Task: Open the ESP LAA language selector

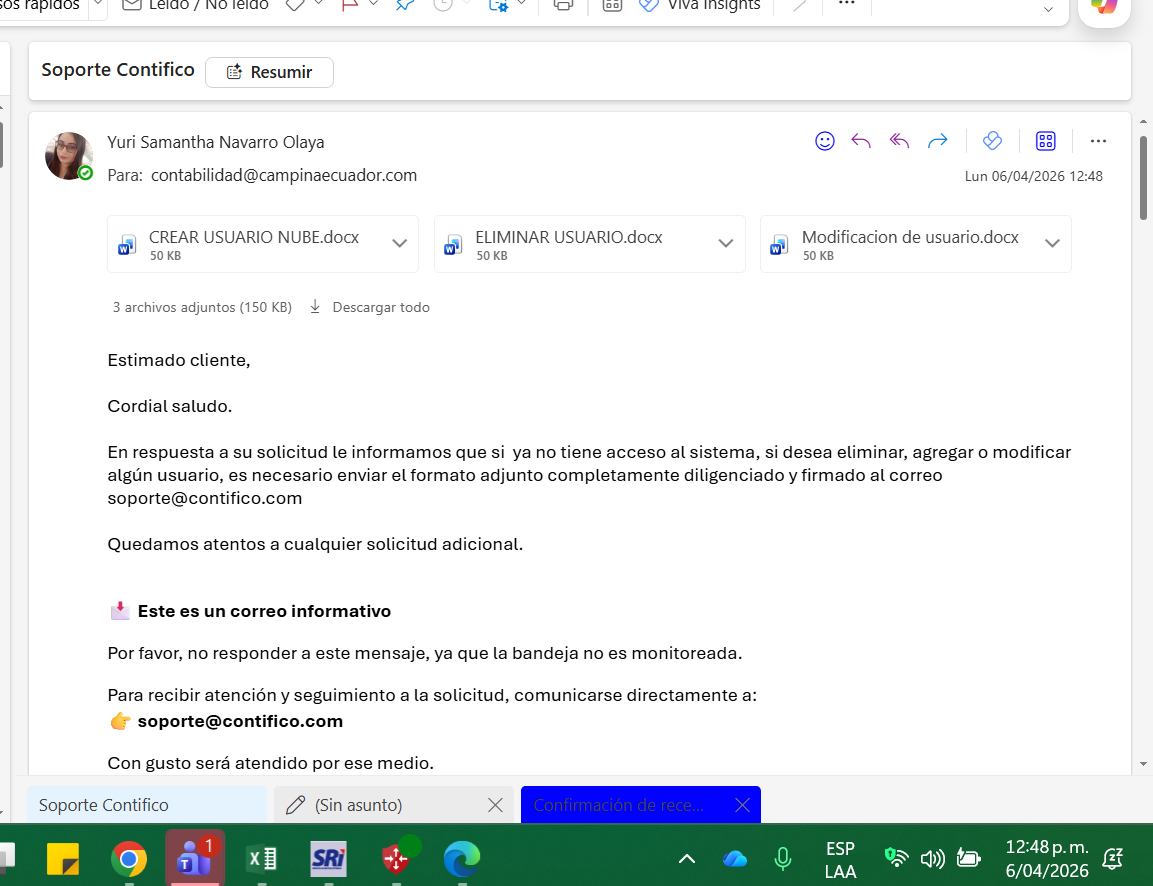Action: point(840,860)
